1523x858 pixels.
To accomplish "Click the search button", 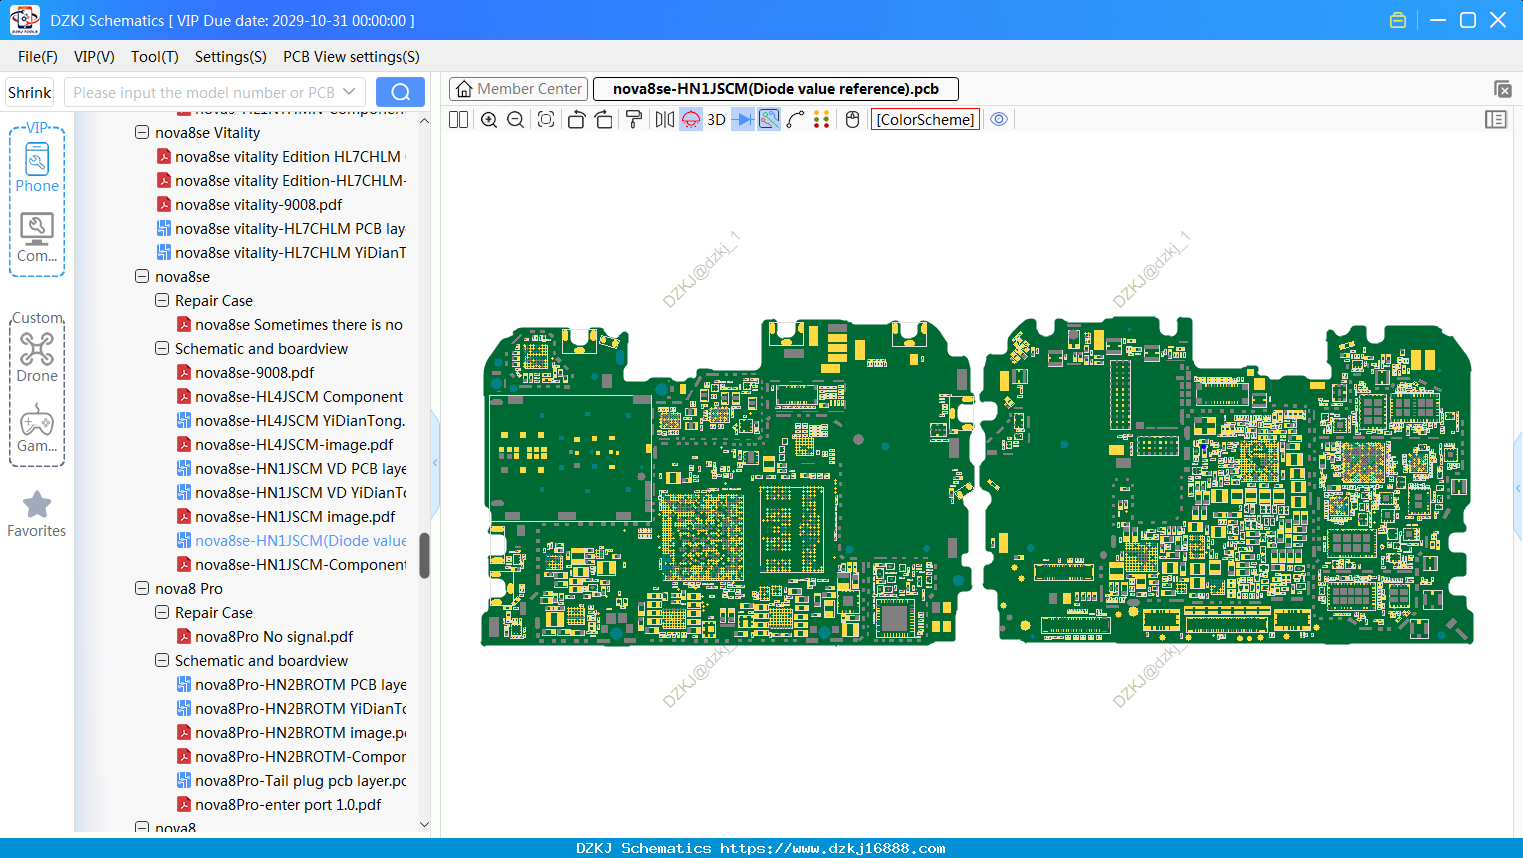I will coord(400,92).
